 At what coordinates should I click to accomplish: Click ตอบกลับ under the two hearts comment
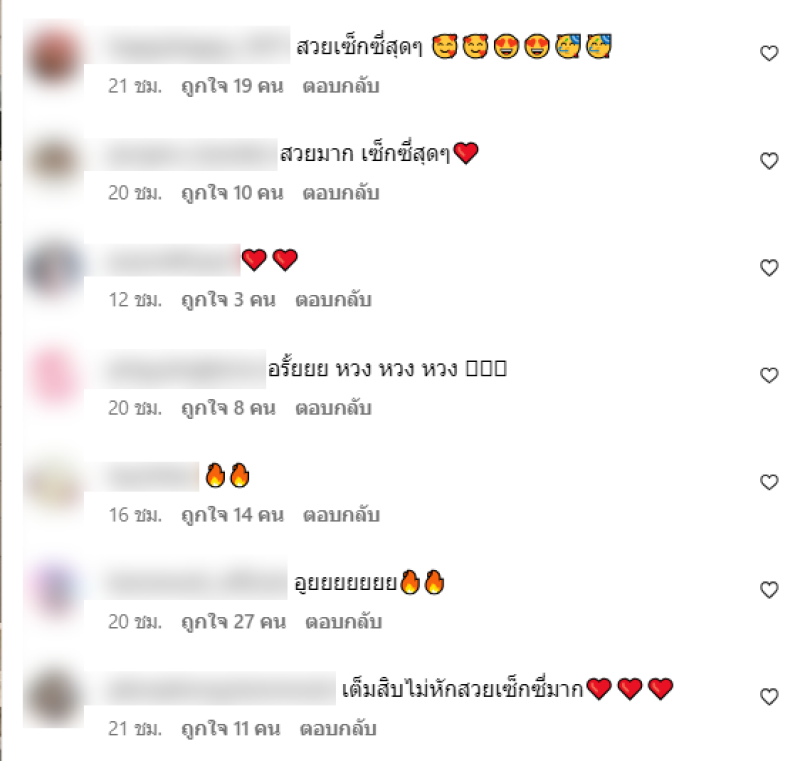333,299
